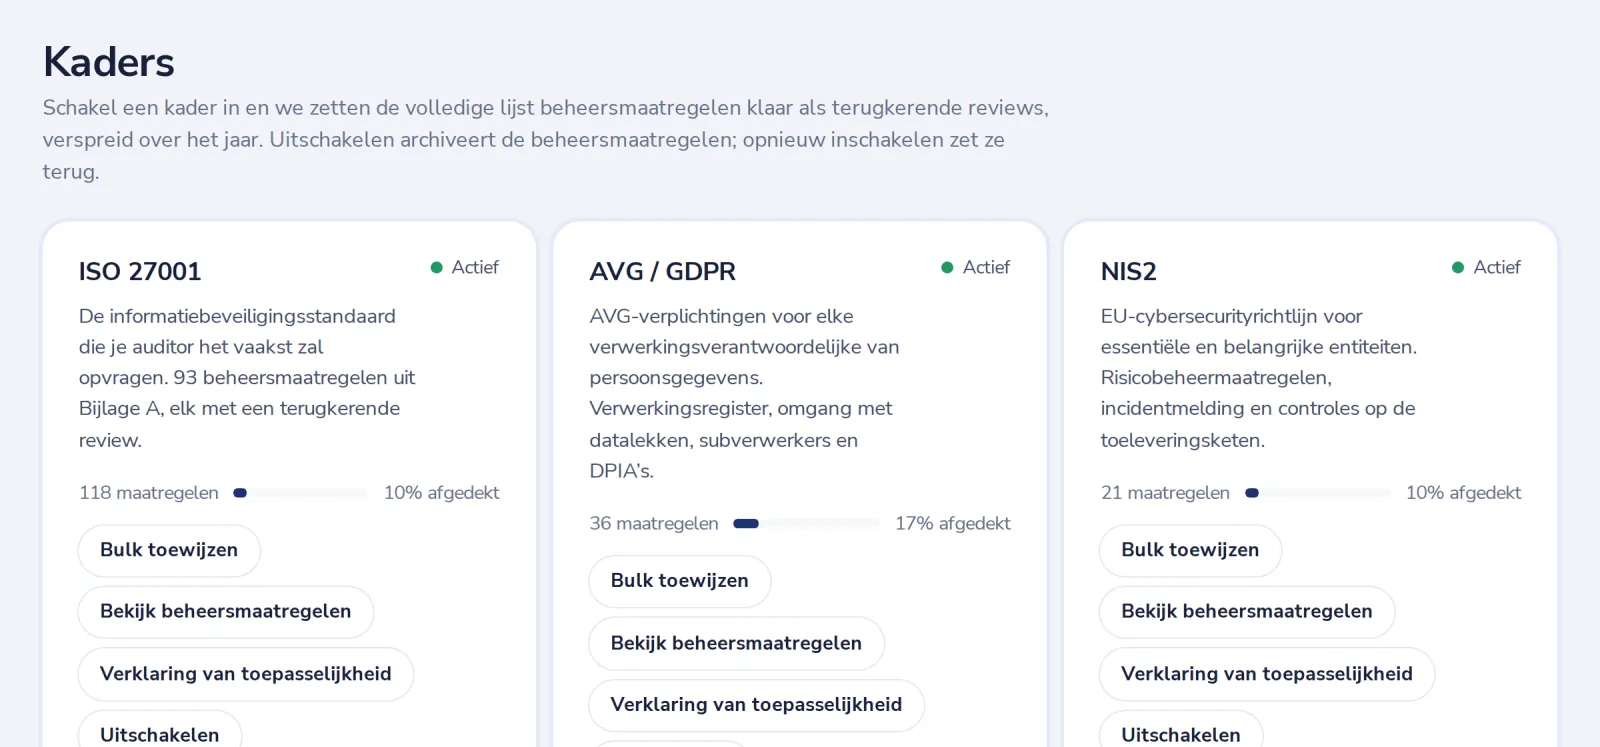Click the AVG / GDPR description paragraph
Screen dimensions: 1600x747
pos(745,393)
